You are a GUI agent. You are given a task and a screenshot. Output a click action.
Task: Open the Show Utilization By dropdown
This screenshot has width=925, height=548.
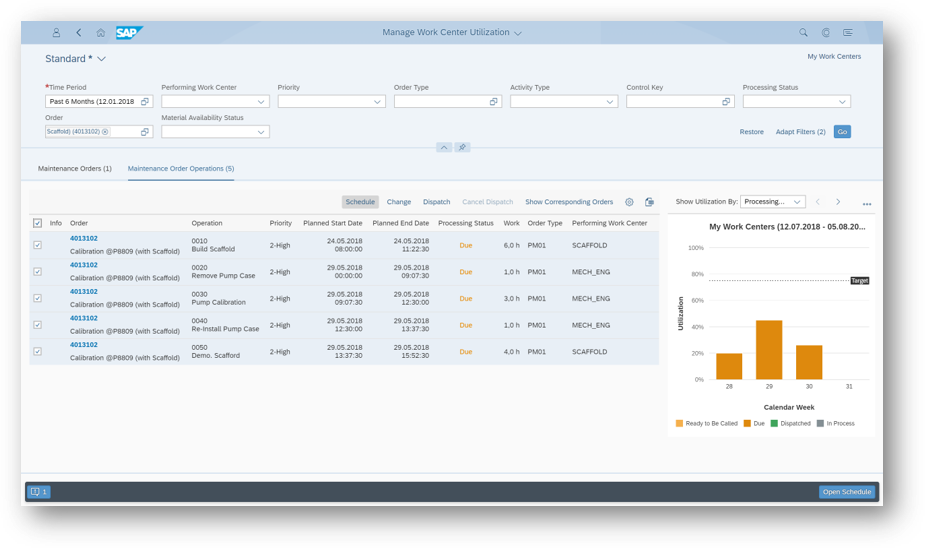pyautogui.click(x=773, y=202)
